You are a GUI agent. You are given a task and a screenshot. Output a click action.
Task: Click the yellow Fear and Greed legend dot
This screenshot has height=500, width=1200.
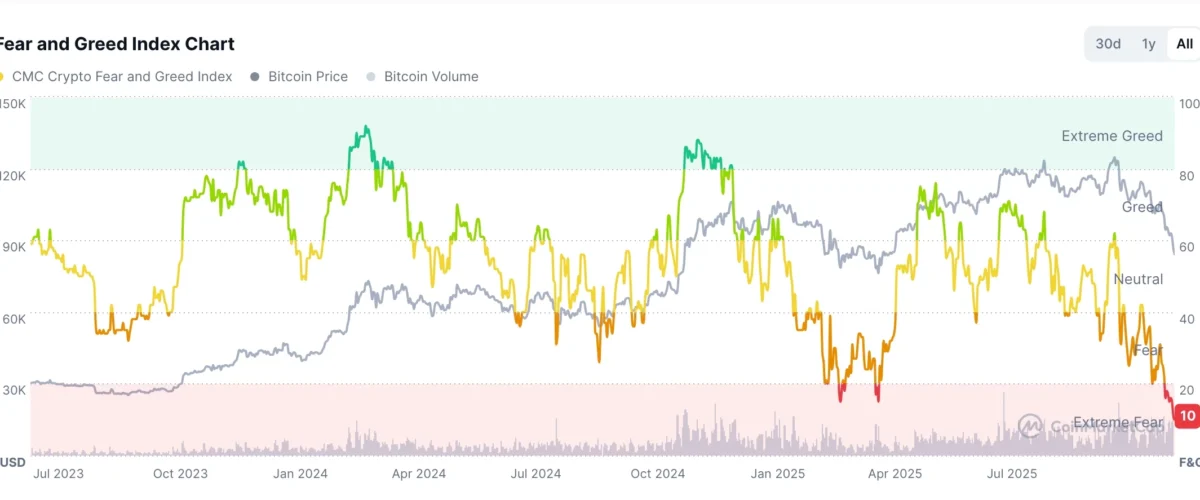point(2,77)
